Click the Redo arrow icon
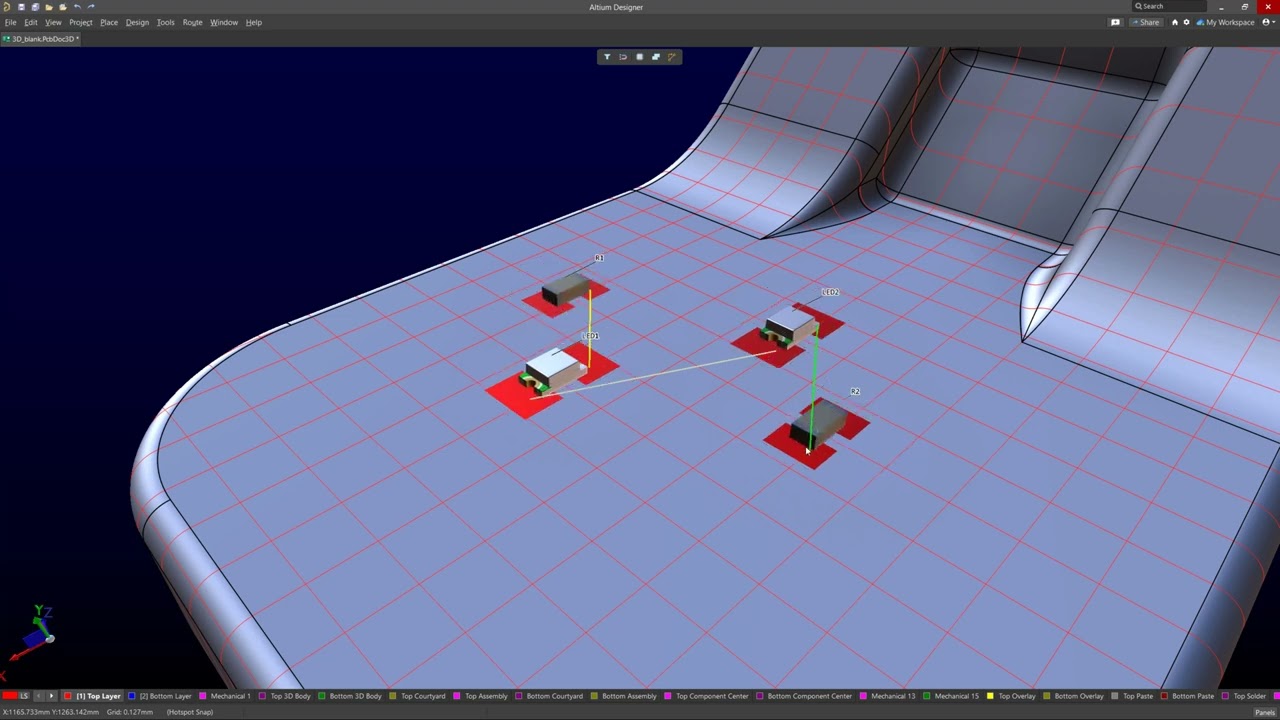The image size is (1280, 720). pyautogui.click(x=91, y=7)
